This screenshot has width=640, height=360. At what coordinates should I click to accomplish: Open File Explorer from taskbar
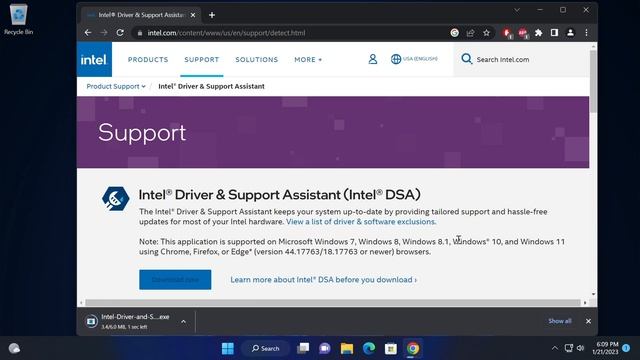click(347, 348)
